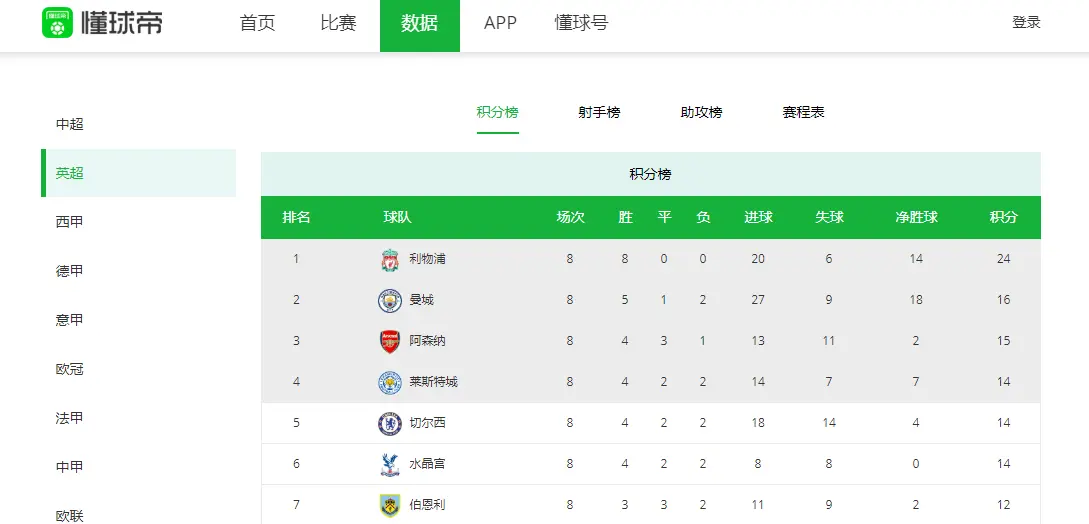The width and height of the screenshot is (1089, 524).
Task: Click the Arsenal club crest
Action: [x=390, y=342]
